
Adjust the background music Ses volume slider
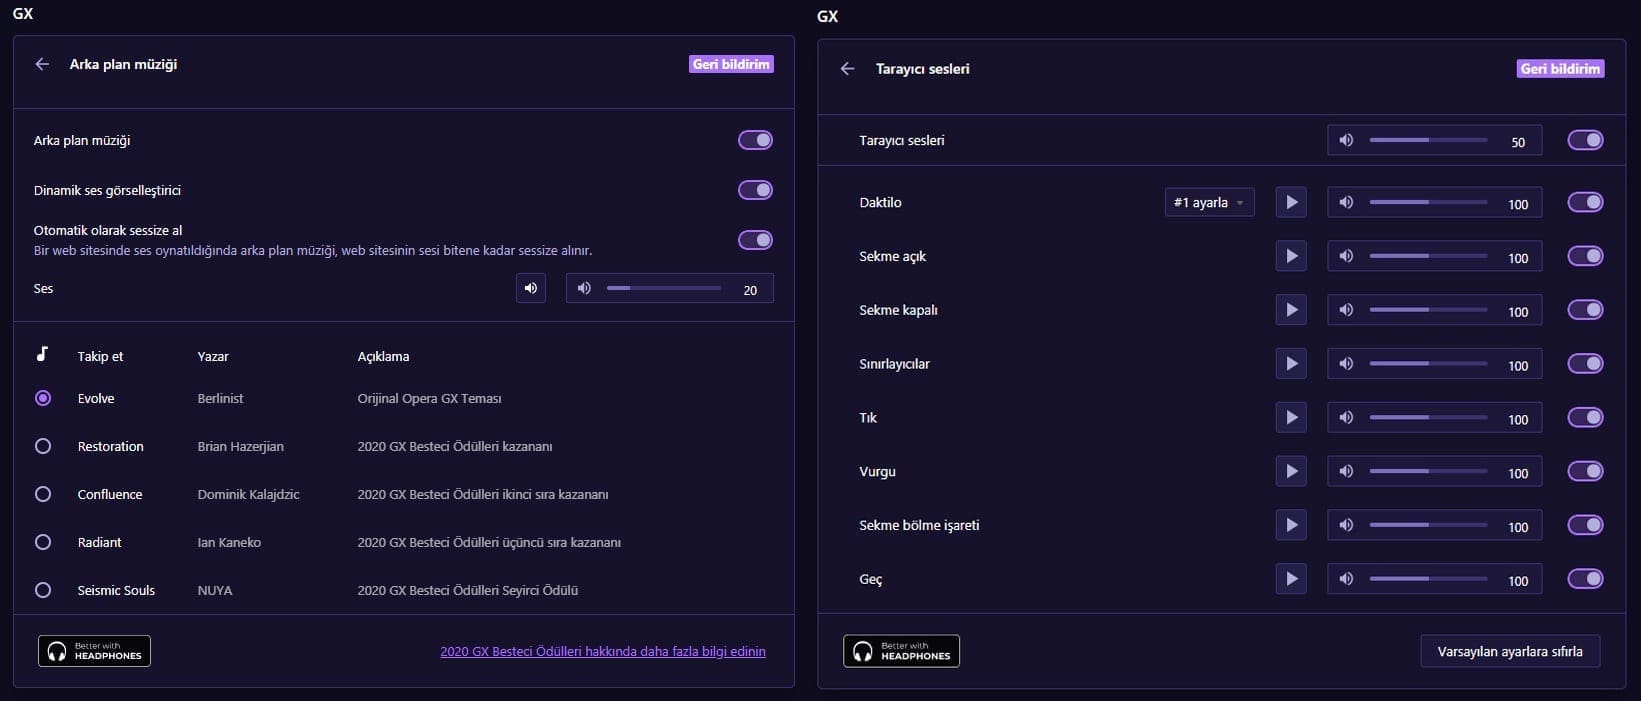coord(663,289)
